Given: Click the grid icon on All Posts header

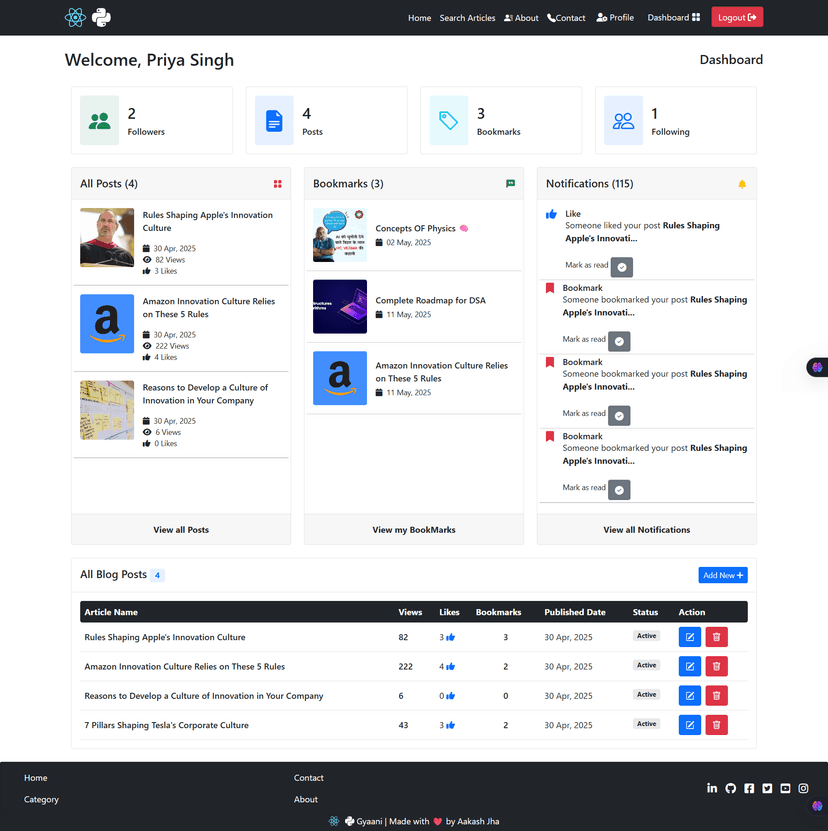Looking at the screenshot, I should (277, 184).
